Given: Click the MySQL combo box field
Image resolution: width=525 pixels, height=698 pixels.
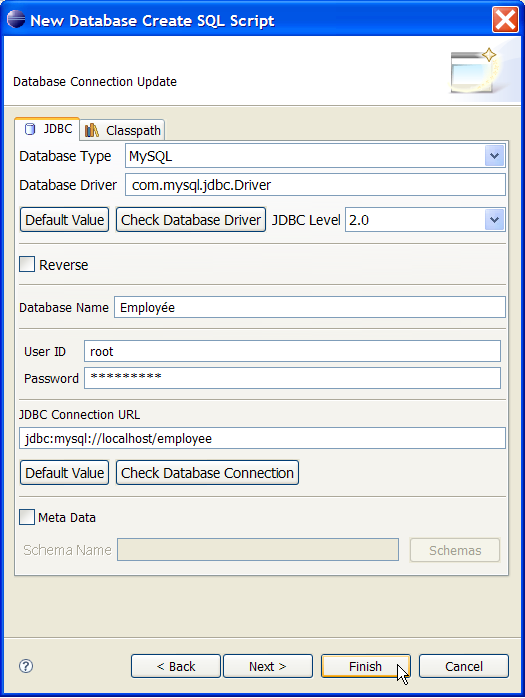Looking at the screenshot, I should 315,156.
